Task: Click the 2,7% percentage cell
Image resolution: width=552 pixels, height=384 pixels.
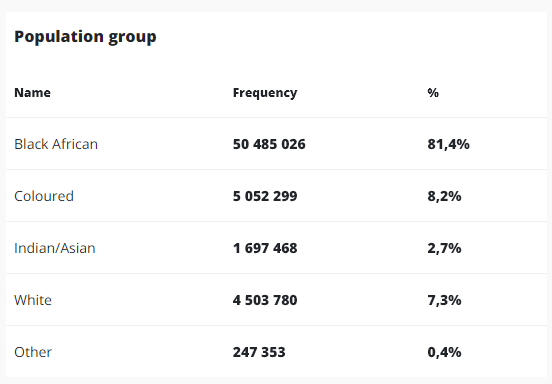Action: coord(444,248)
